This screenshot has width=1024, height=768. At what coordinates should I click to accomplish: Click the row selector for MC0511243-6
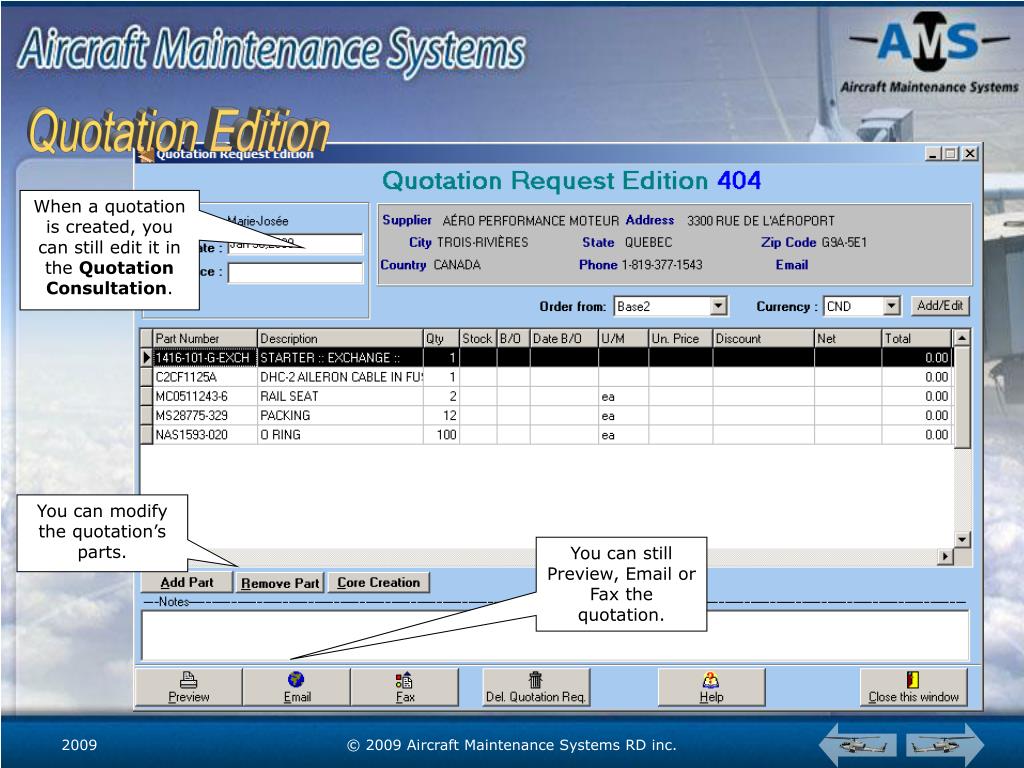[x=147, y=396]
